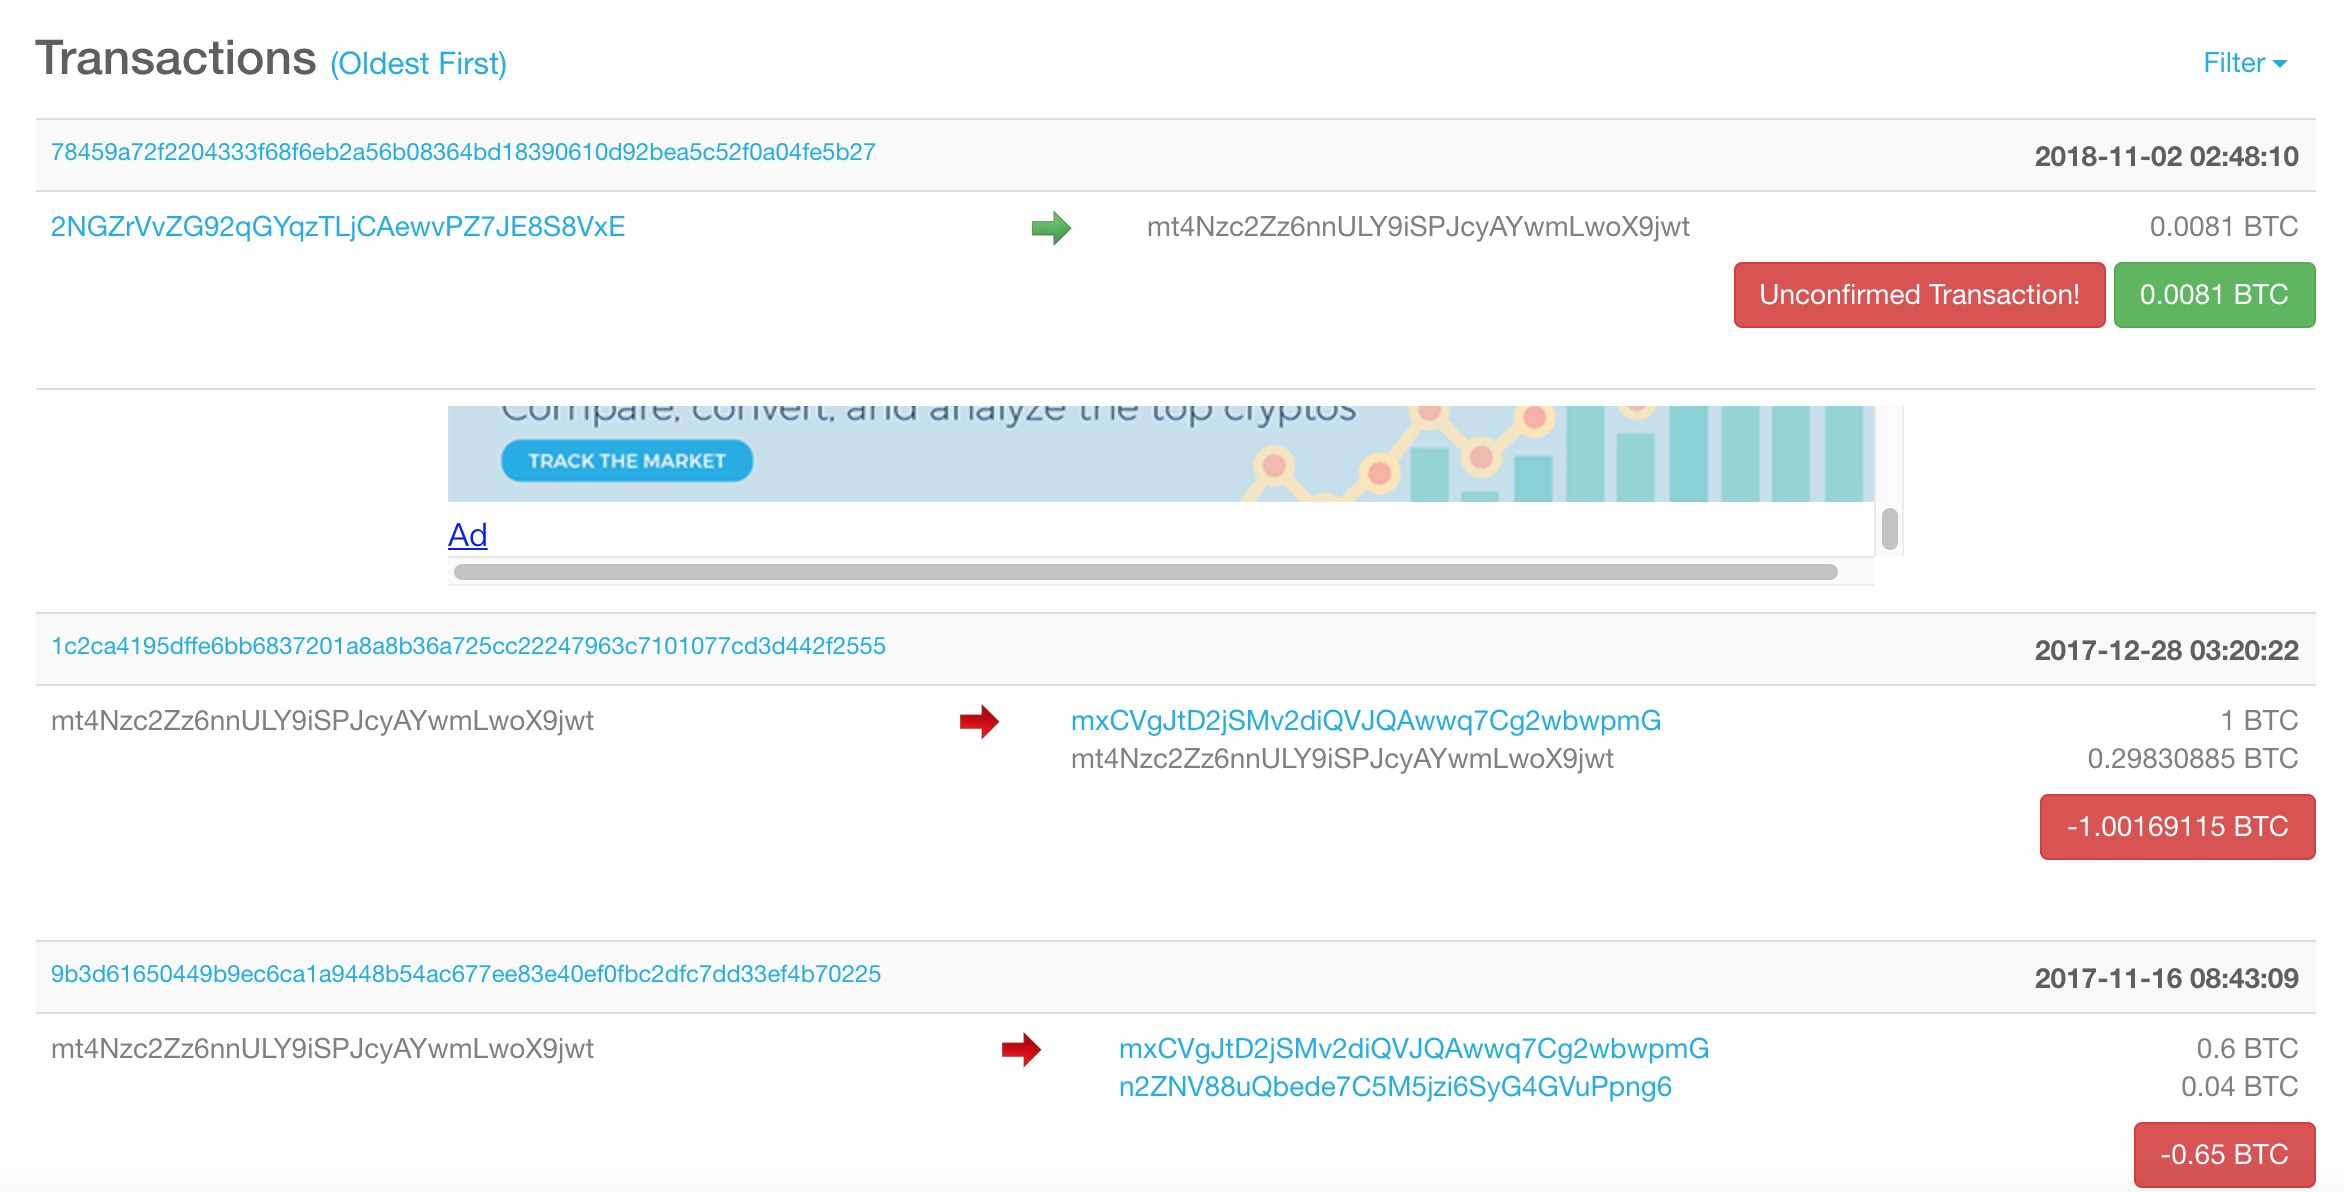Click red arrow in 2017-12-28 transaction

click(979, 721)
